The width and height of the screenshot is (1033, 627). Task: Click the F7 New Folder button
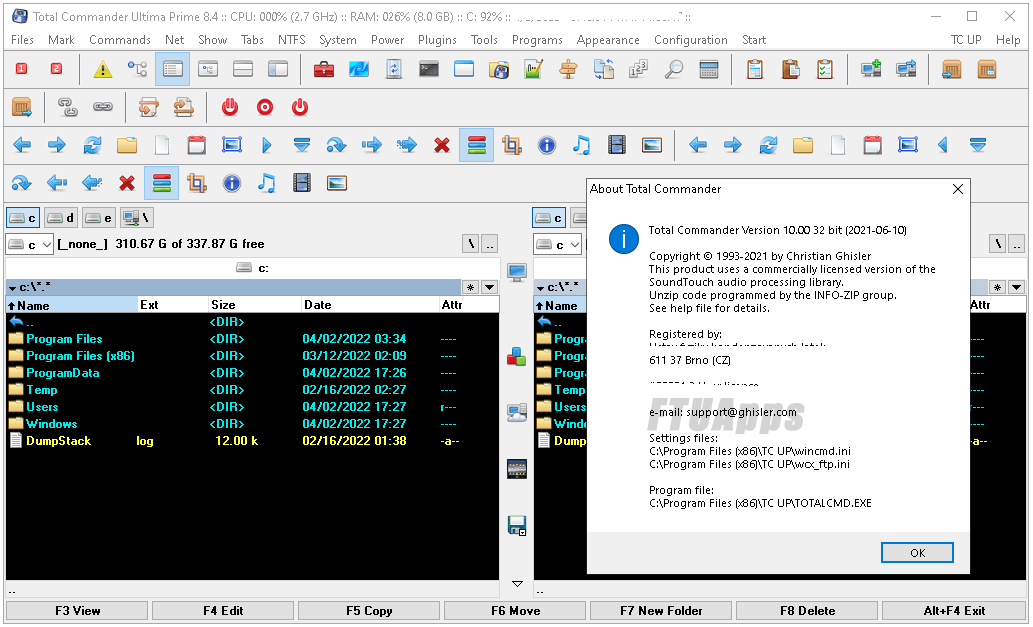coord(661,611)
